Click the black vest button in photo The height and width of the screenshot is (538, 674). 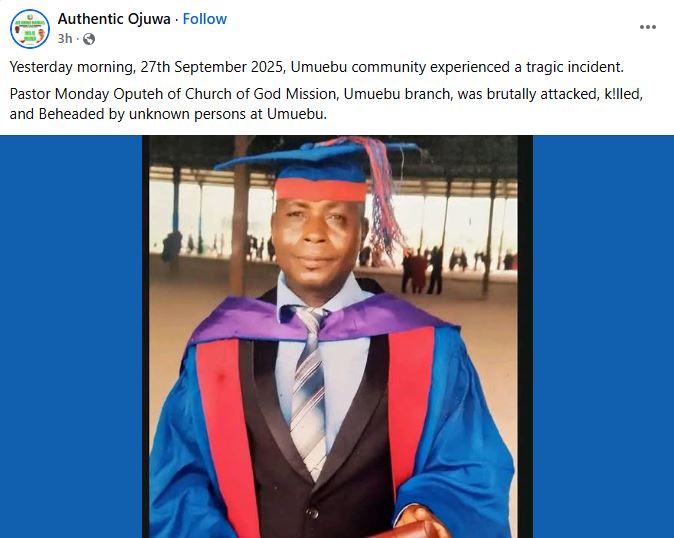click(x=312, y=513)
